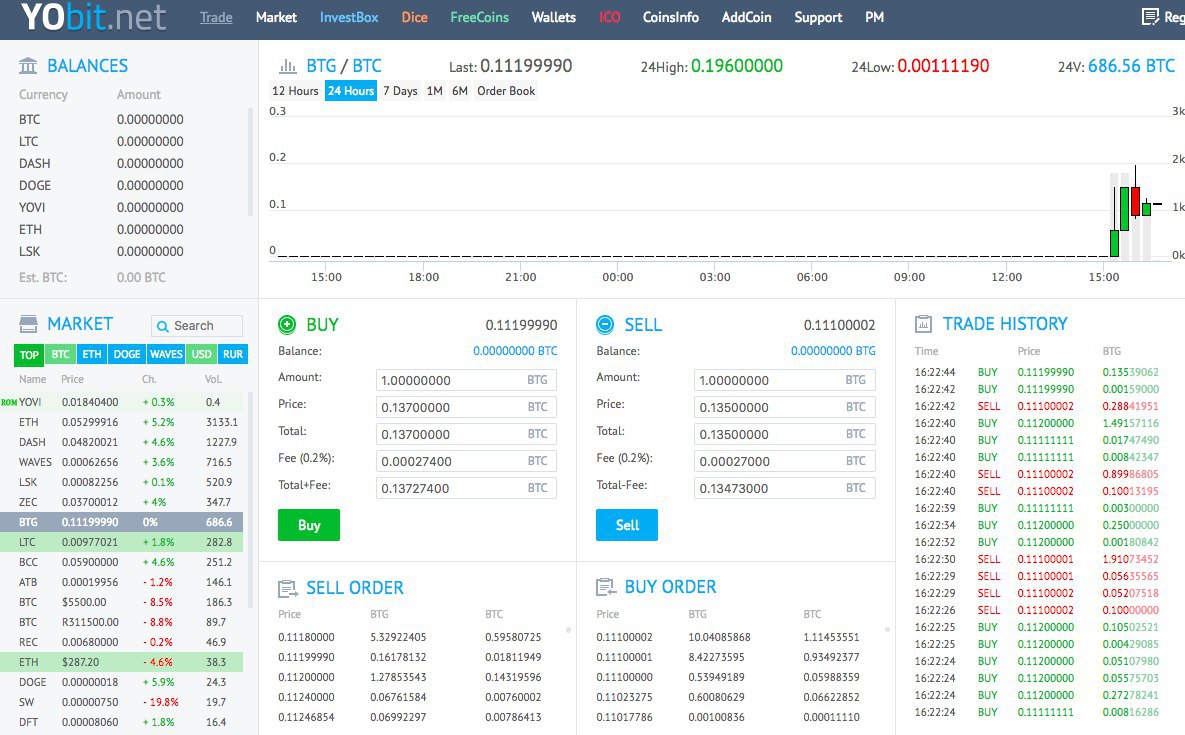Click the Market Vol. column header
Image resolution: width=1185 pixels, height=735 pixels.
click(x=213, y=379)
